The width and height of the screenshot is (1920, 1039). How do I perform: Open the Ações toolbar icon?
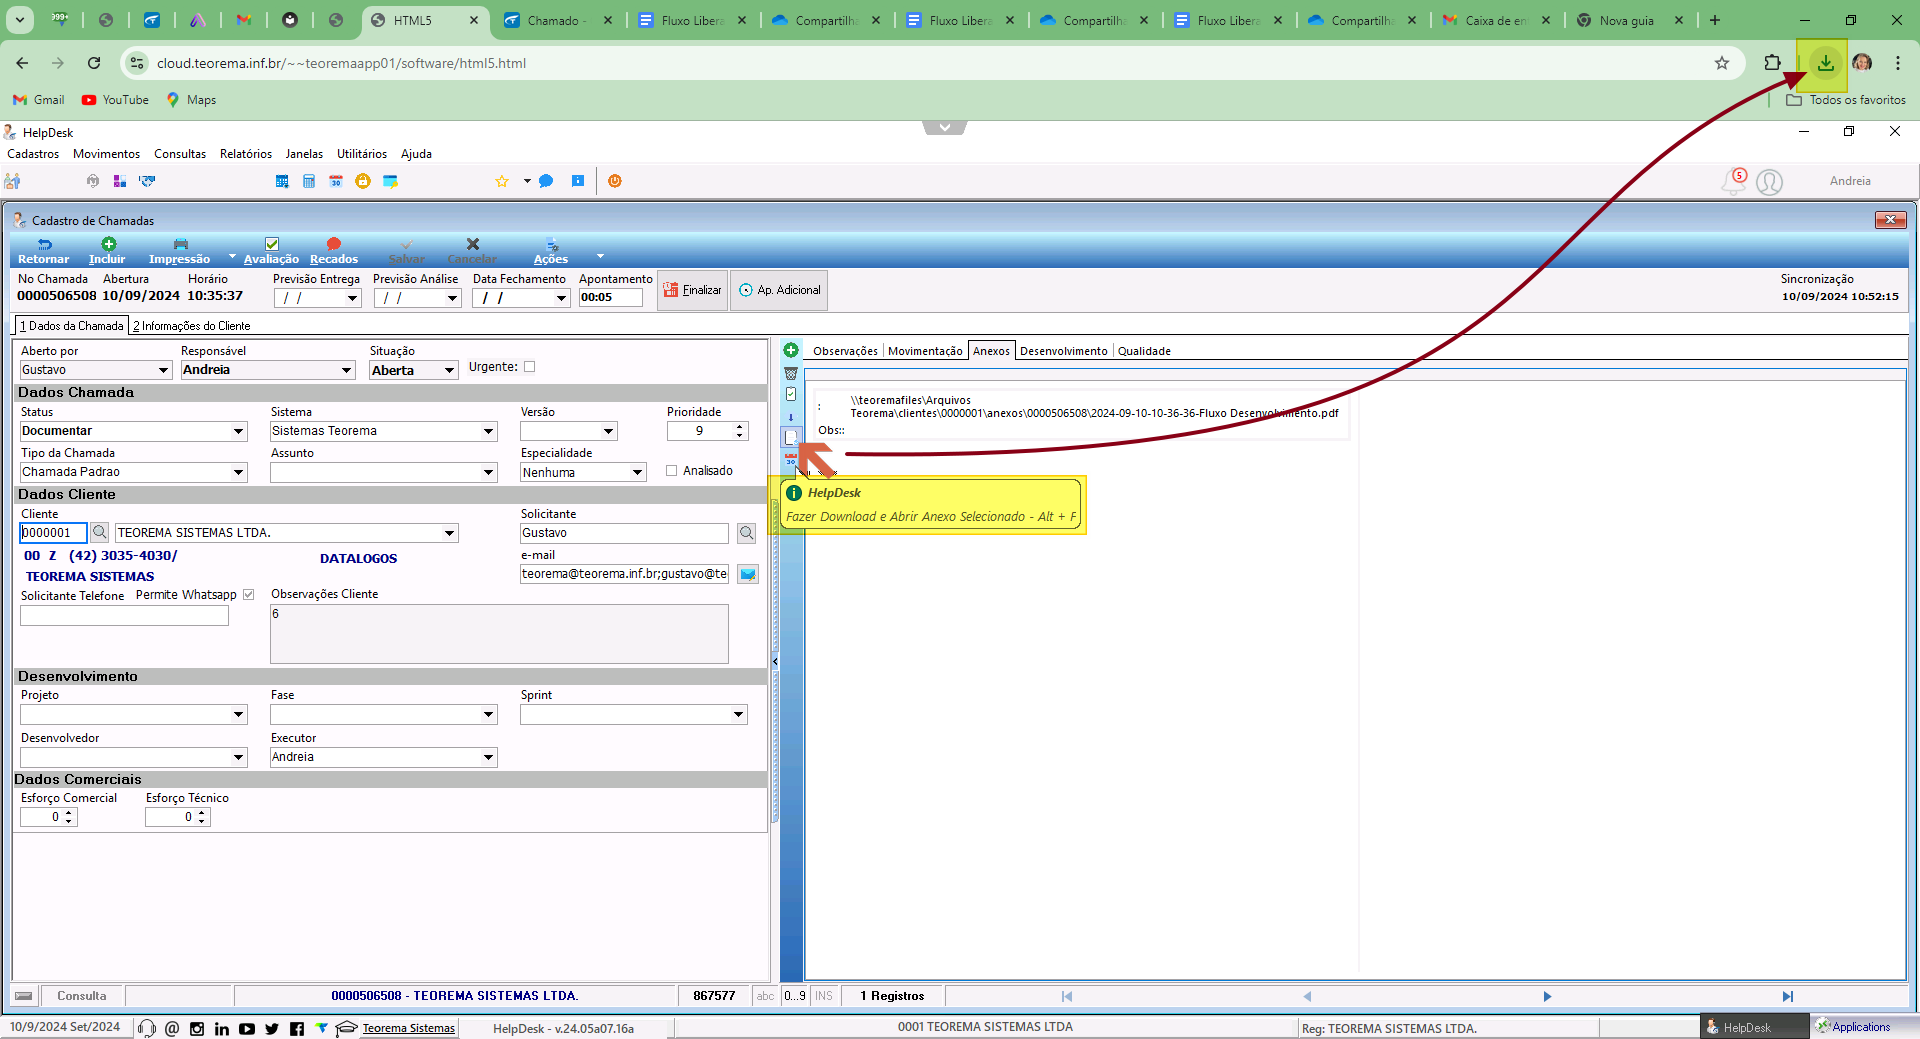click(x=552, y=244)
